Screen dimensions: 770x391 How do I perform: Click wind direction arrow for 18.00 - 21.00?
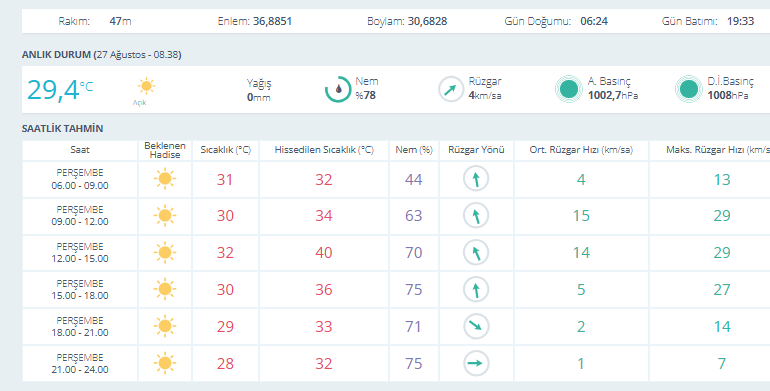[x=476, y=326]
